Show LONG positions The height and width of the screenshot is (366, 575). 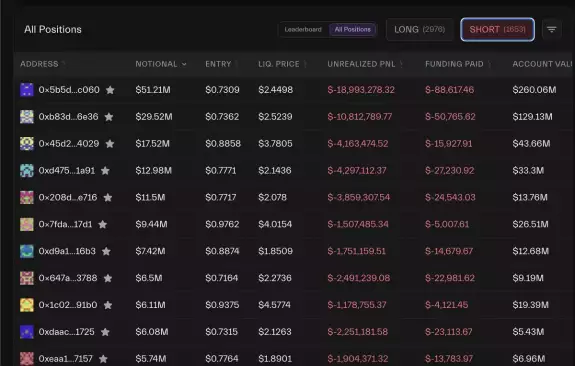pyautogui.click(x=420, y=29)
